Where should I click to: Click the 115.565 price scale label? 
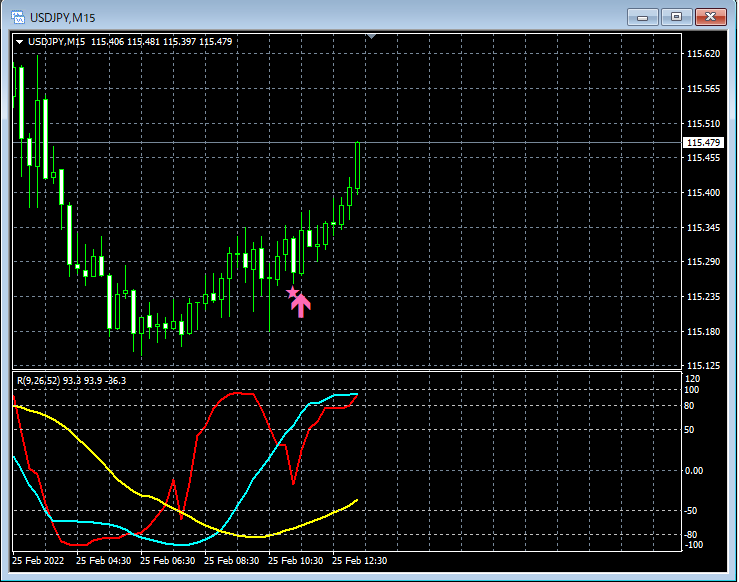(x=703, y=89)
